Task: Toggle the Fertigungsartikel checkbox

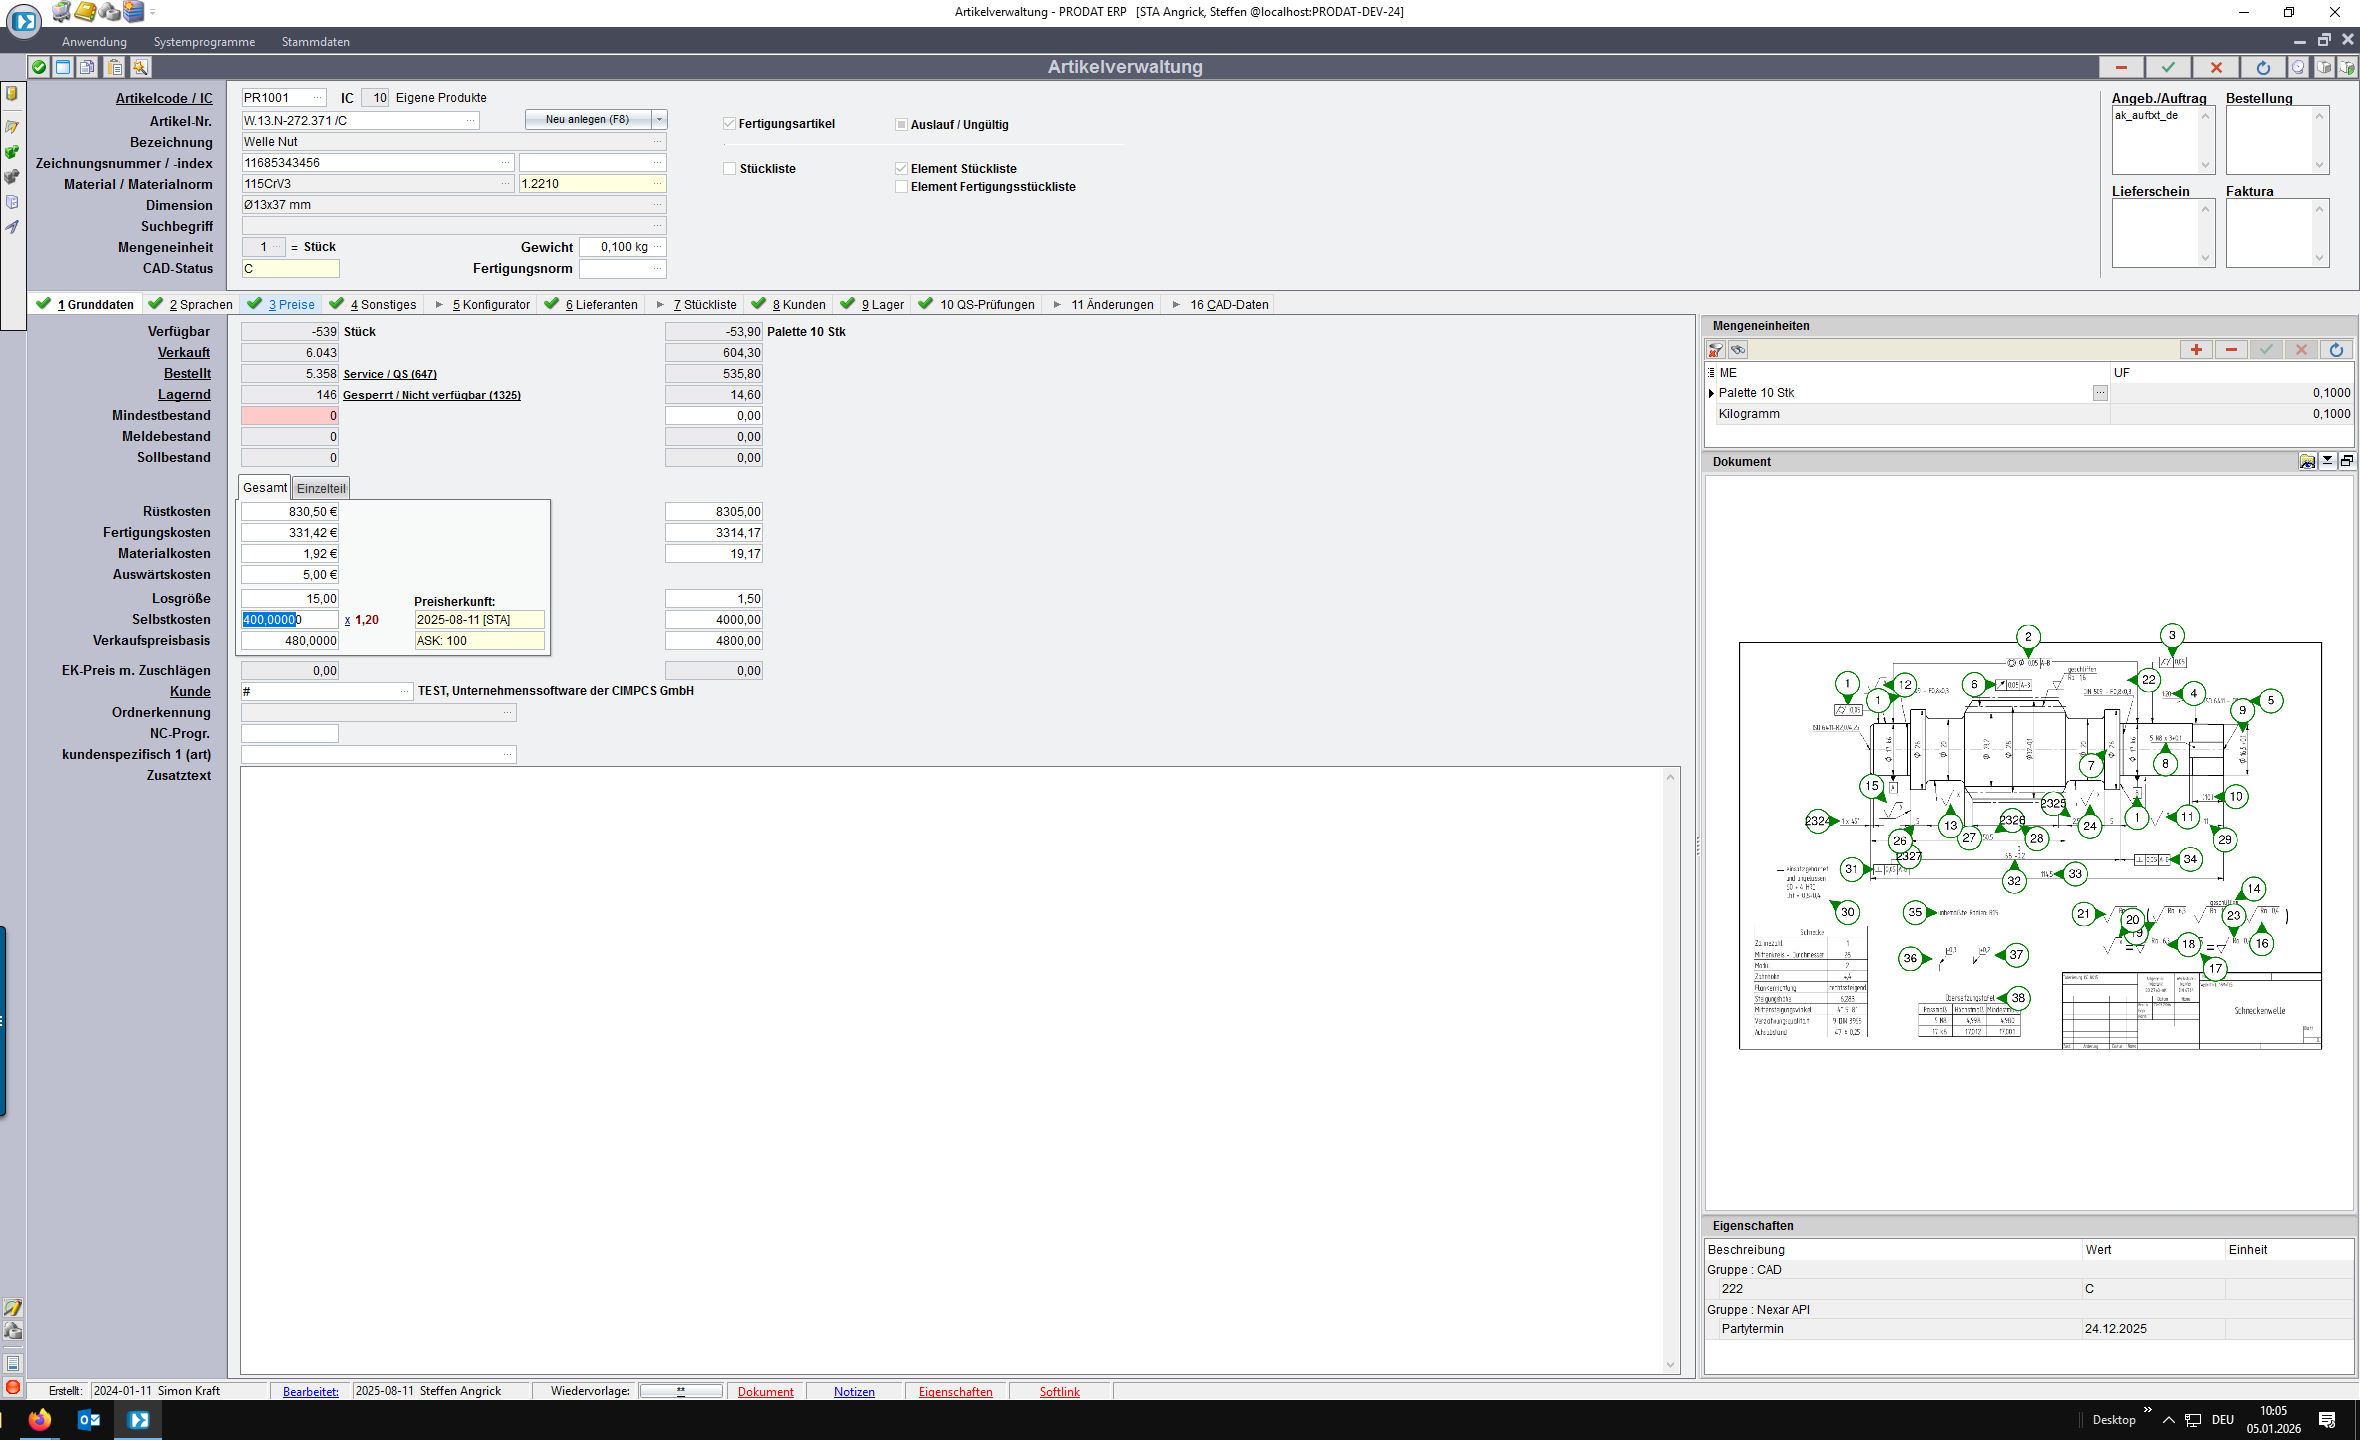Action: [729, 124]
